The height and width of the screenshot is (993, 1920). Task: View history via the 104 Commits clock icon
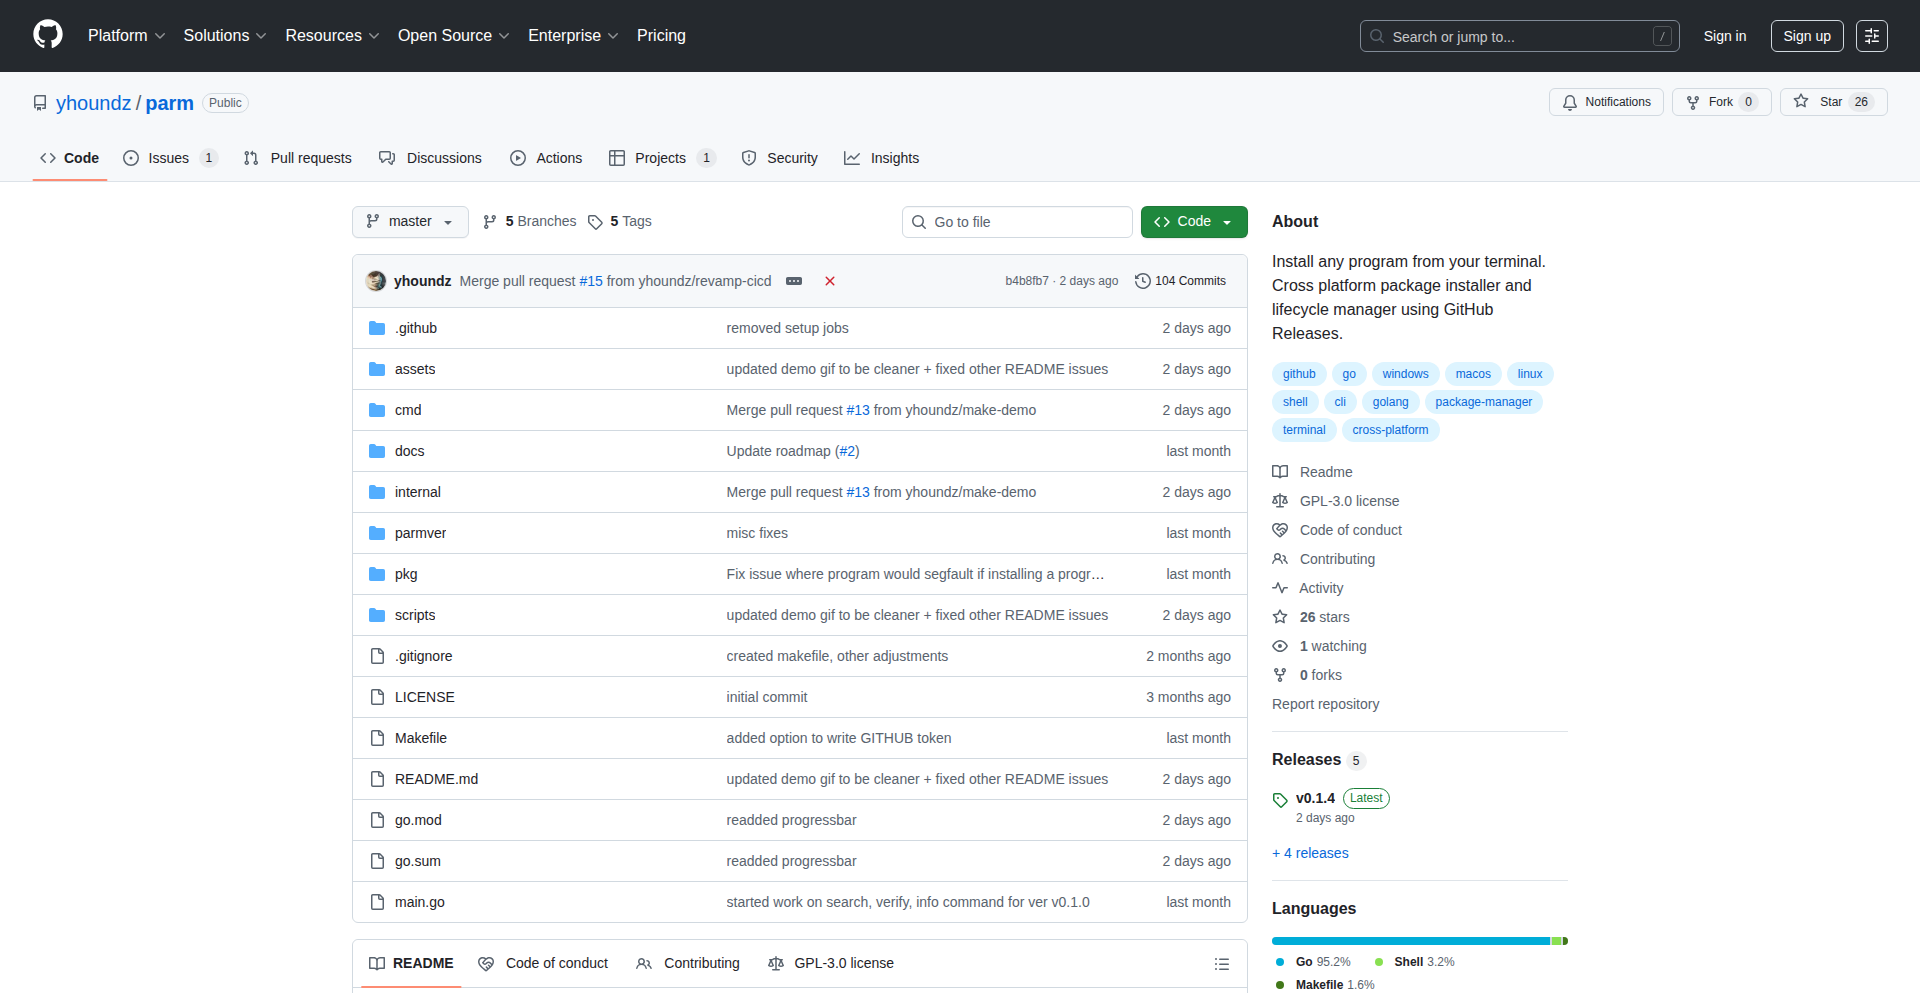[1143, 281]
